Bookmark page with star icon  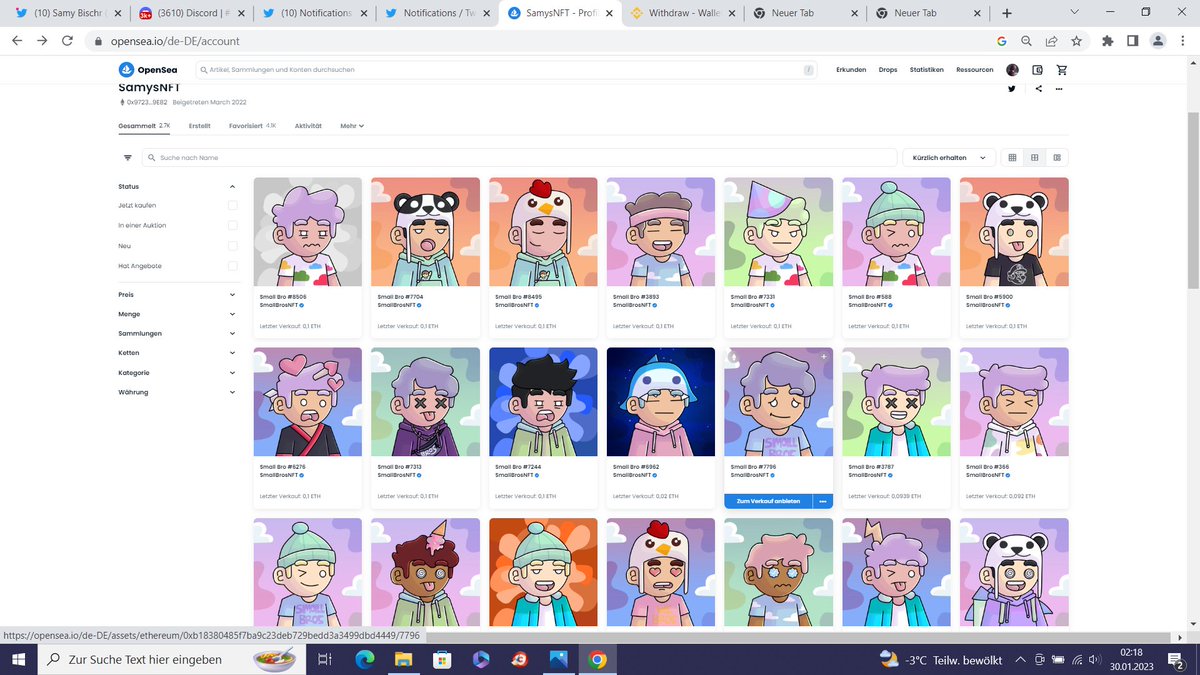click(x=1076, y=41)
